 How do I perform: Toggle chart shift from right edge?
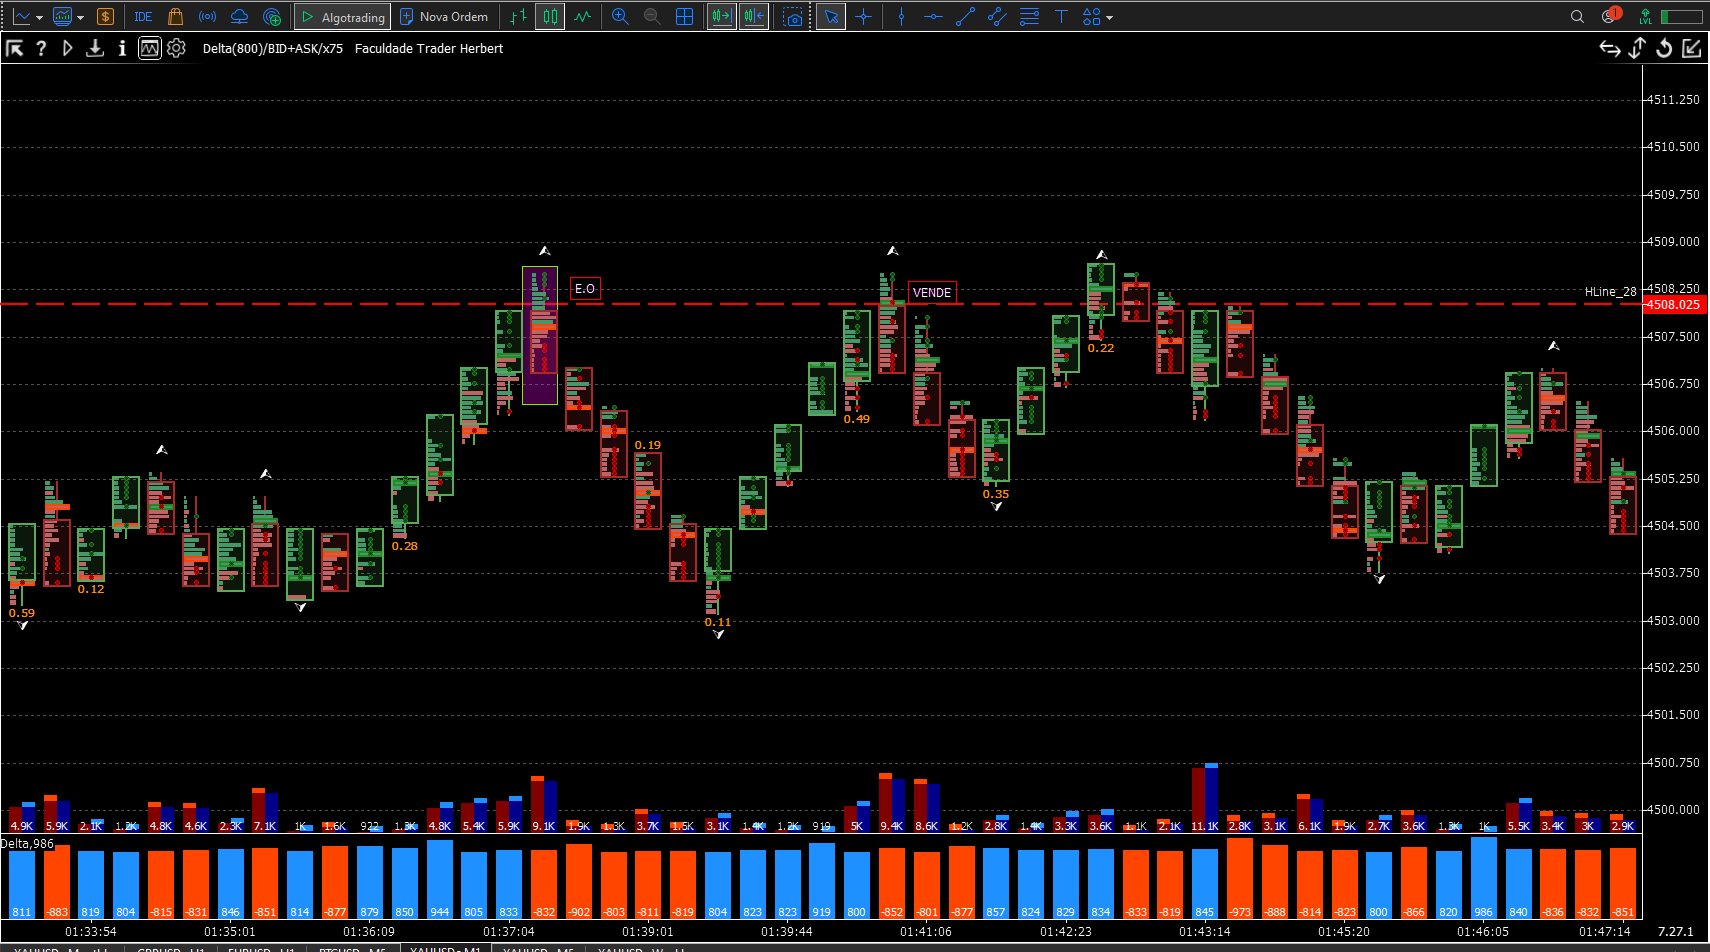coord(754,17)
